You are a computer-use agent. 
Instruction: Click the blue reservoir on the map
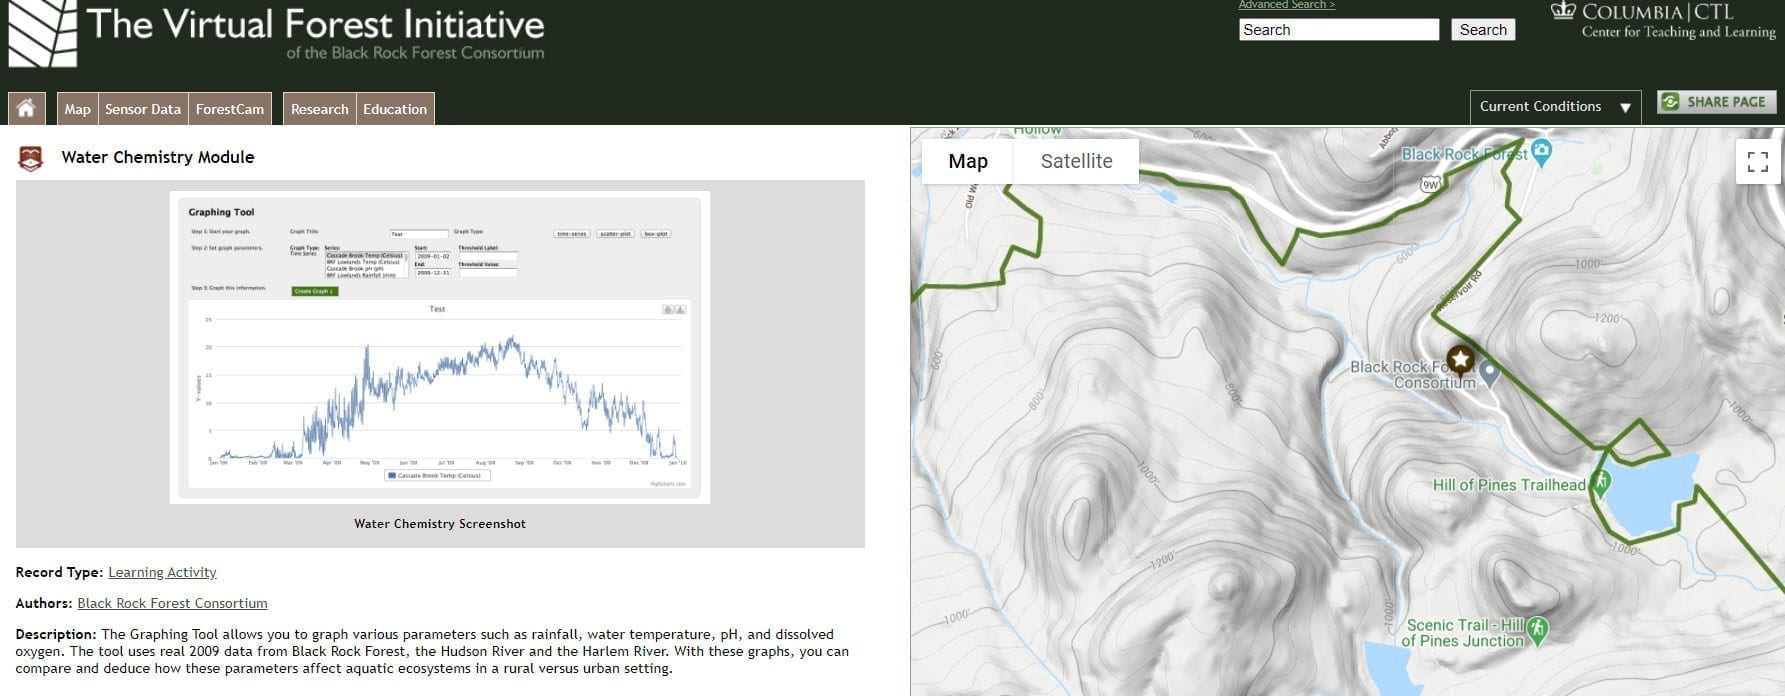pos(1648,494)
